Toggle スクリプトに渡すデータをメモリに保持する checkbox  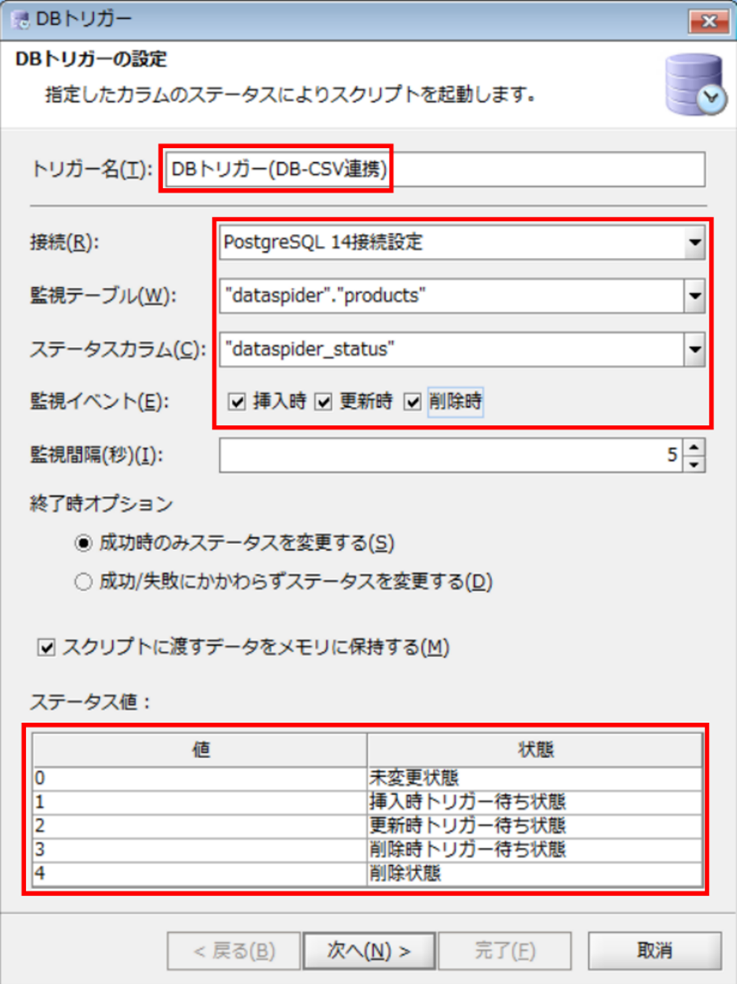[46, 648]
